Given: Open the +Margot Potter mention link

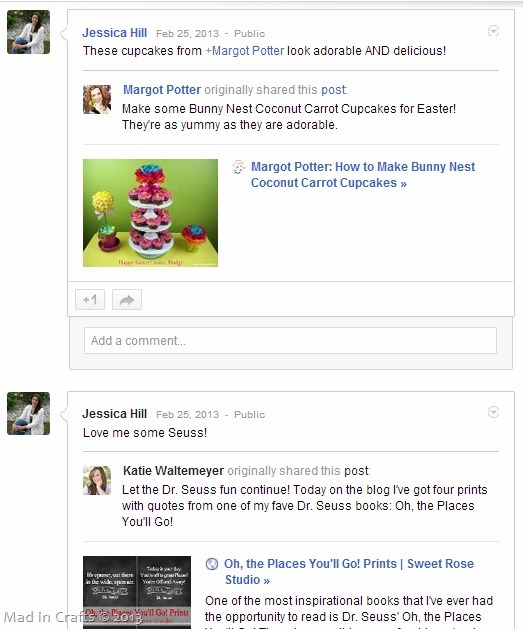Looking at the screenshot, I should 245,51.
